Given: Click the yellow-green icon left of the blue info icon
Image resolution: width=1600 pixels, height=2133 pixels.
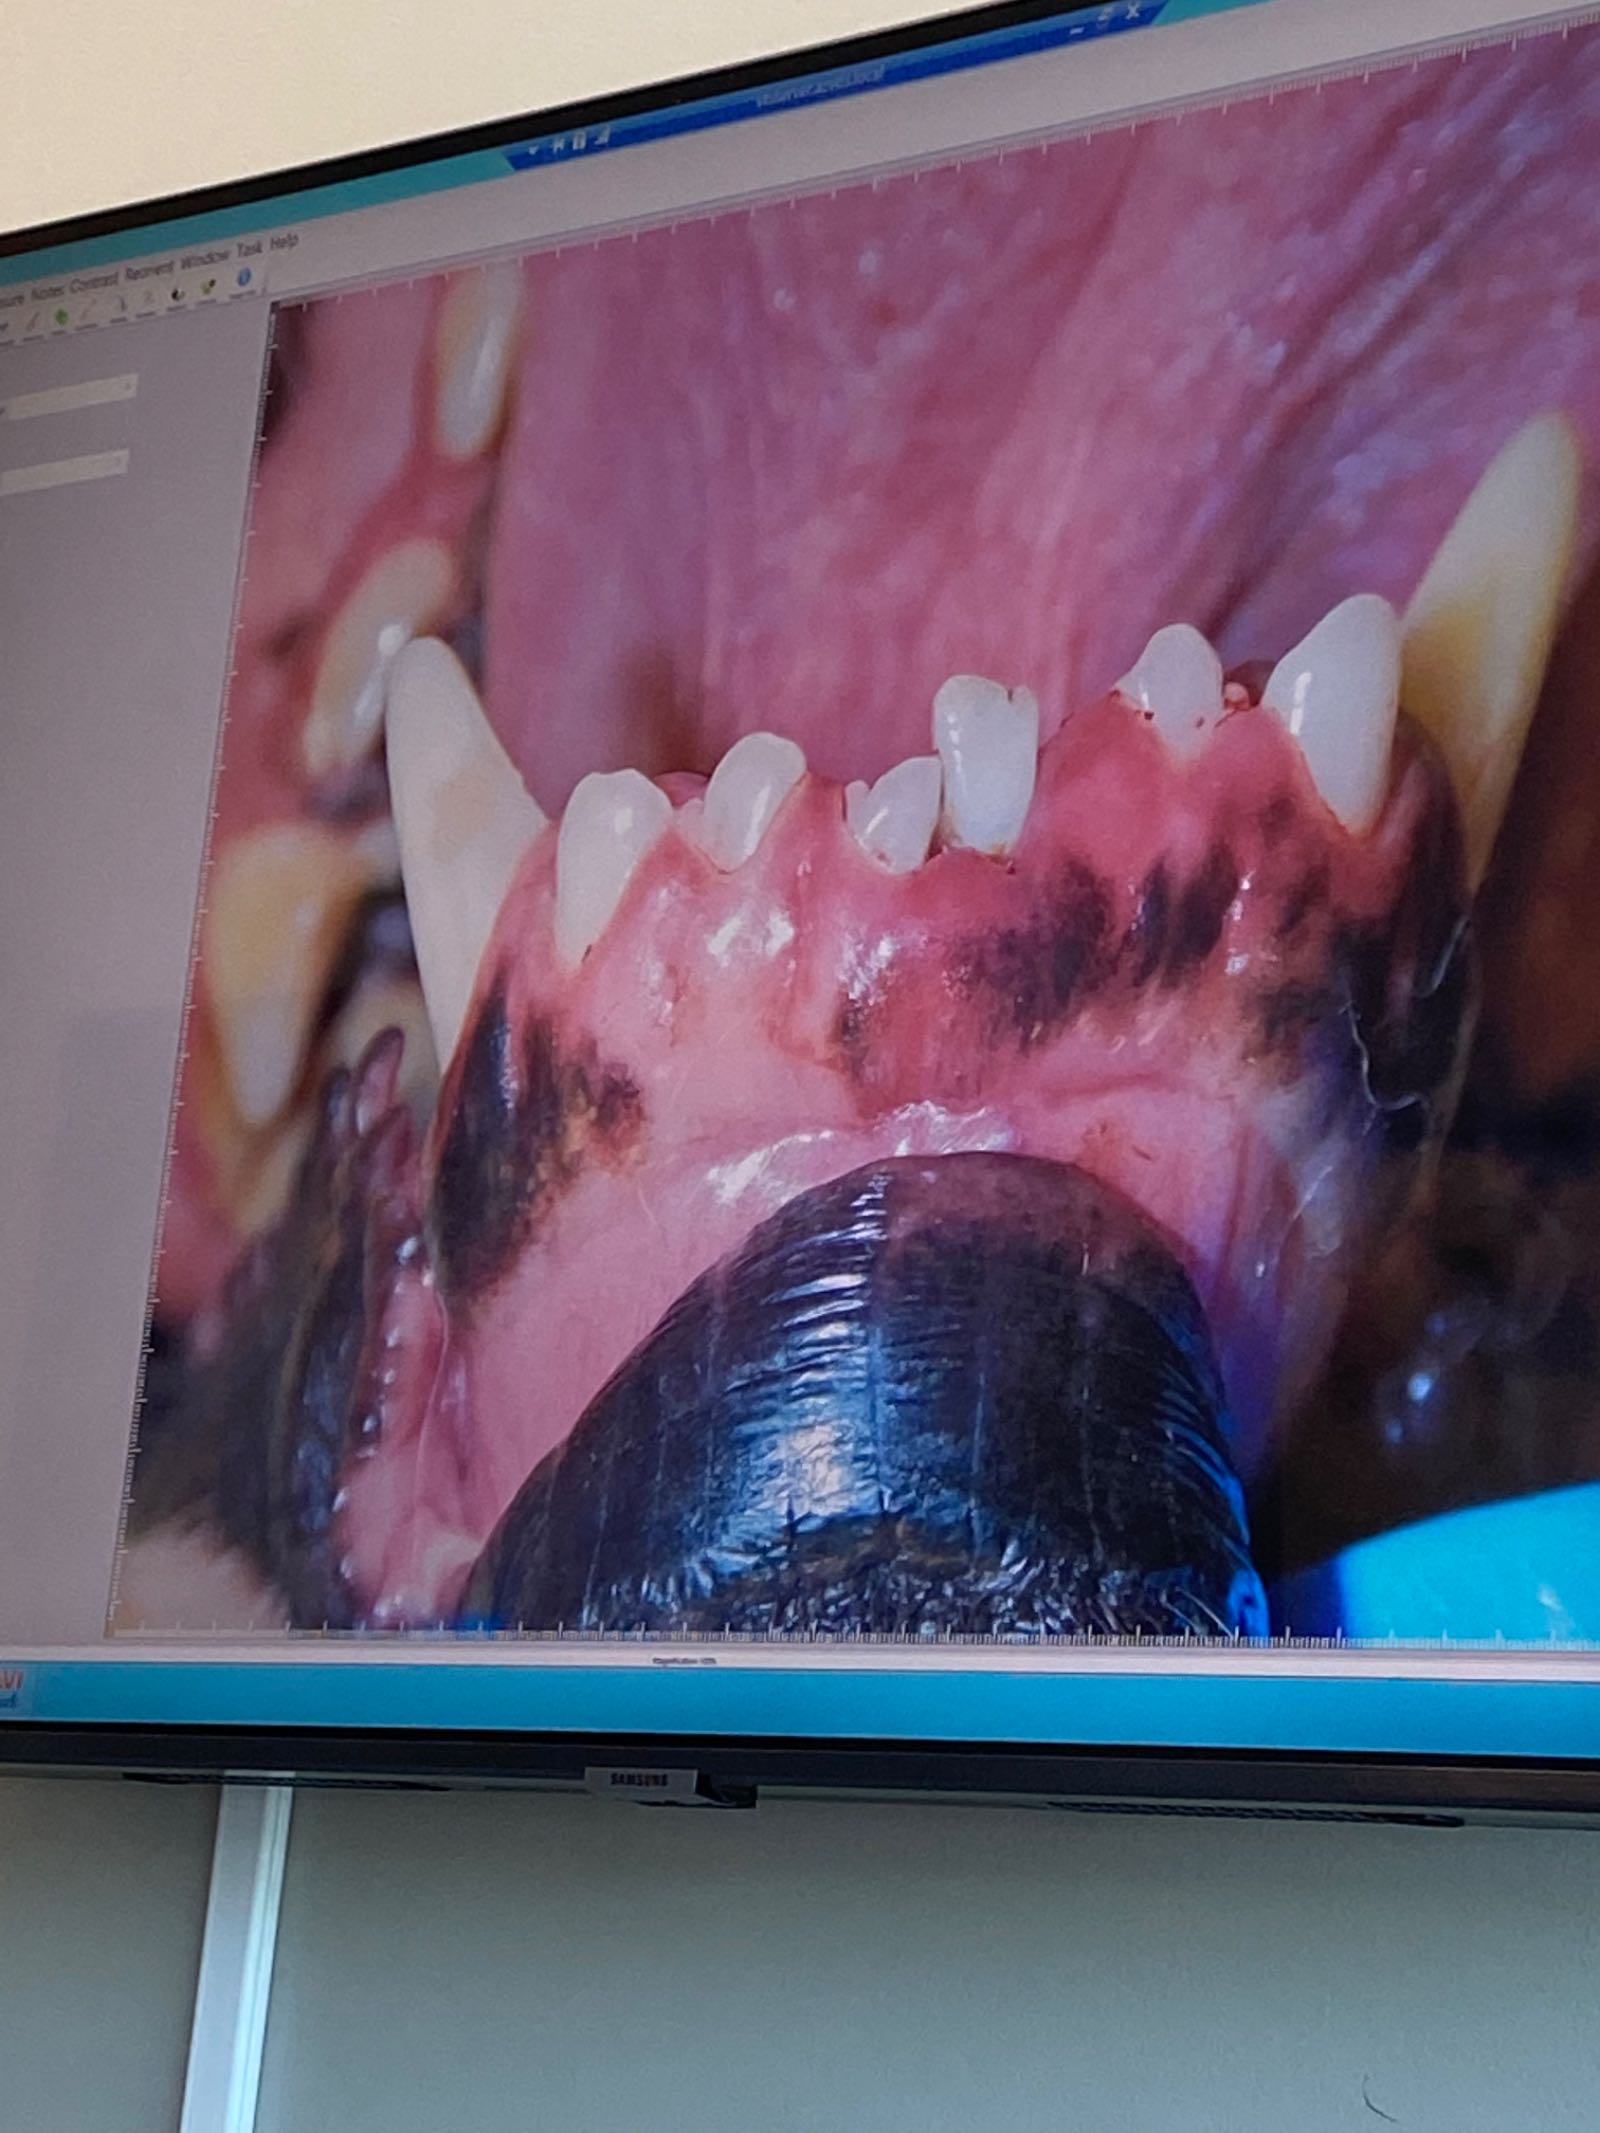Looking at the screenshot, I should click(208, 286).
